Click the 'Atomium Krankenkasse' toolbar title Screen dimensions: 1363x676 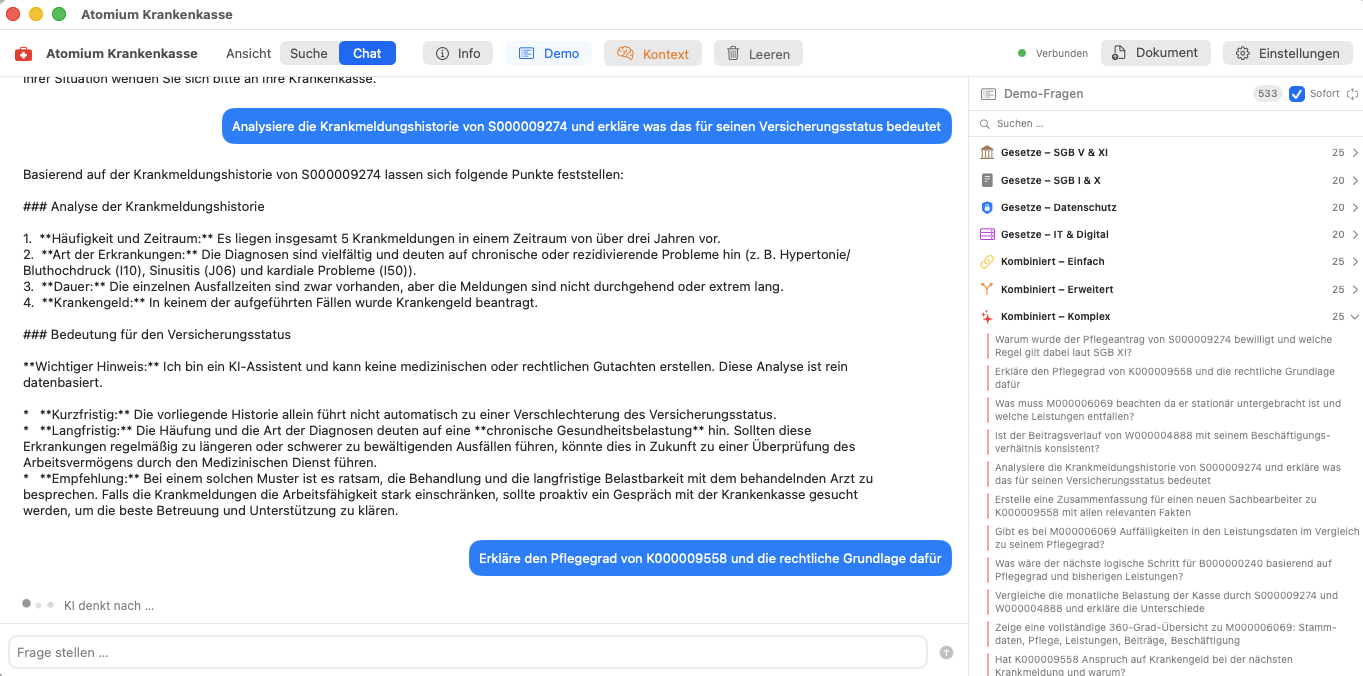pyautogui.click(x=122, y=54)
